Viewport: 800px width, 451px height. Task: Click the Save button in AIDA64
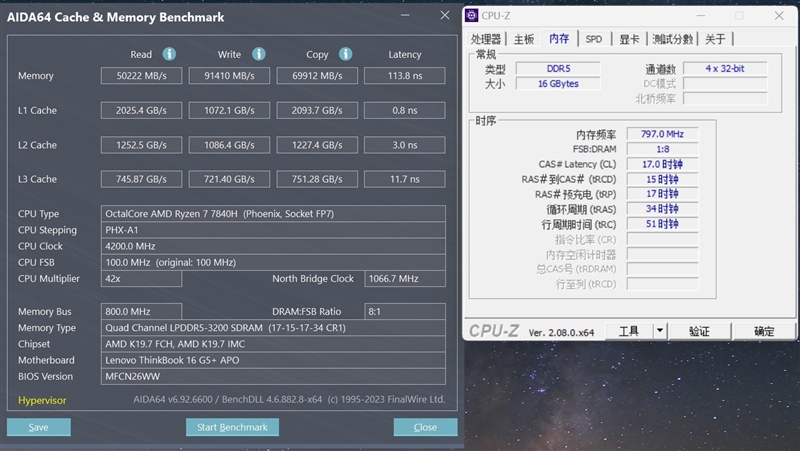point(39,427)
